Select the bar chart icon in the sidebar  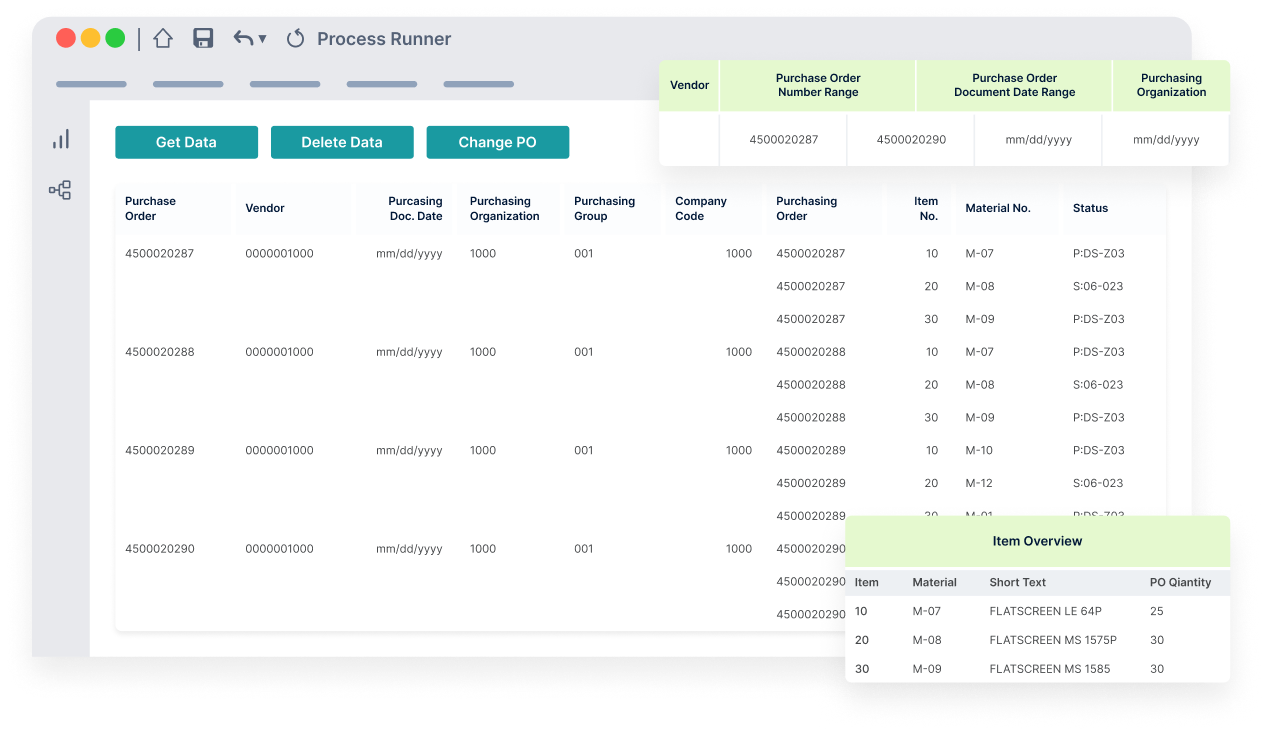(x=60, y=139)
